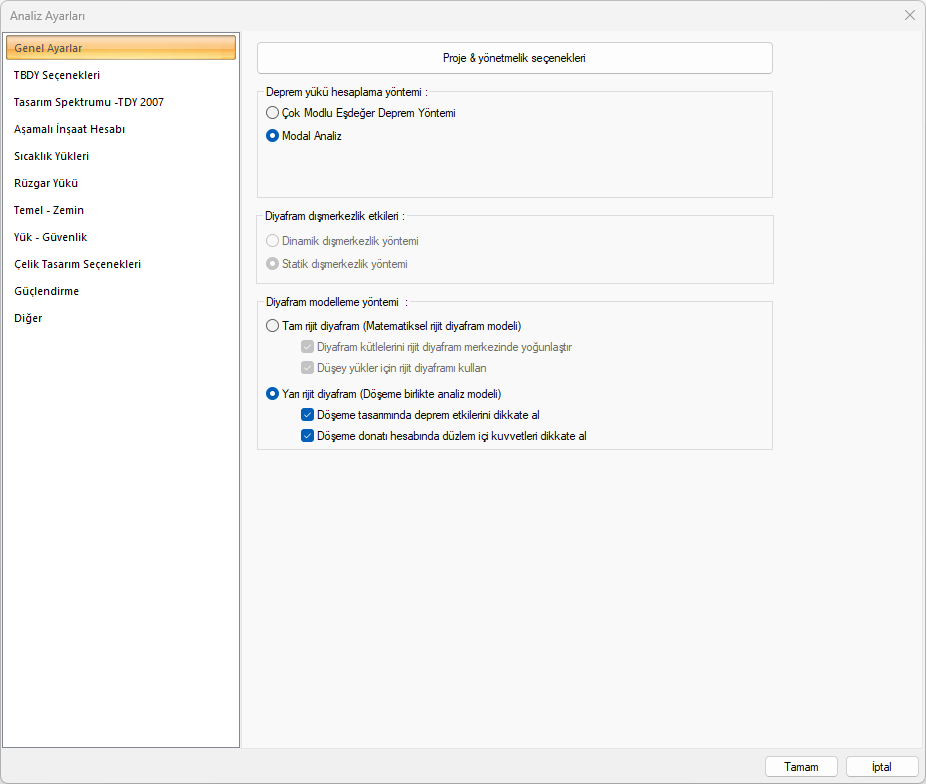Open the Güçlendirme section
This screenshot has width=926, height=784.
pyautogui.click(x=46, y=291)
